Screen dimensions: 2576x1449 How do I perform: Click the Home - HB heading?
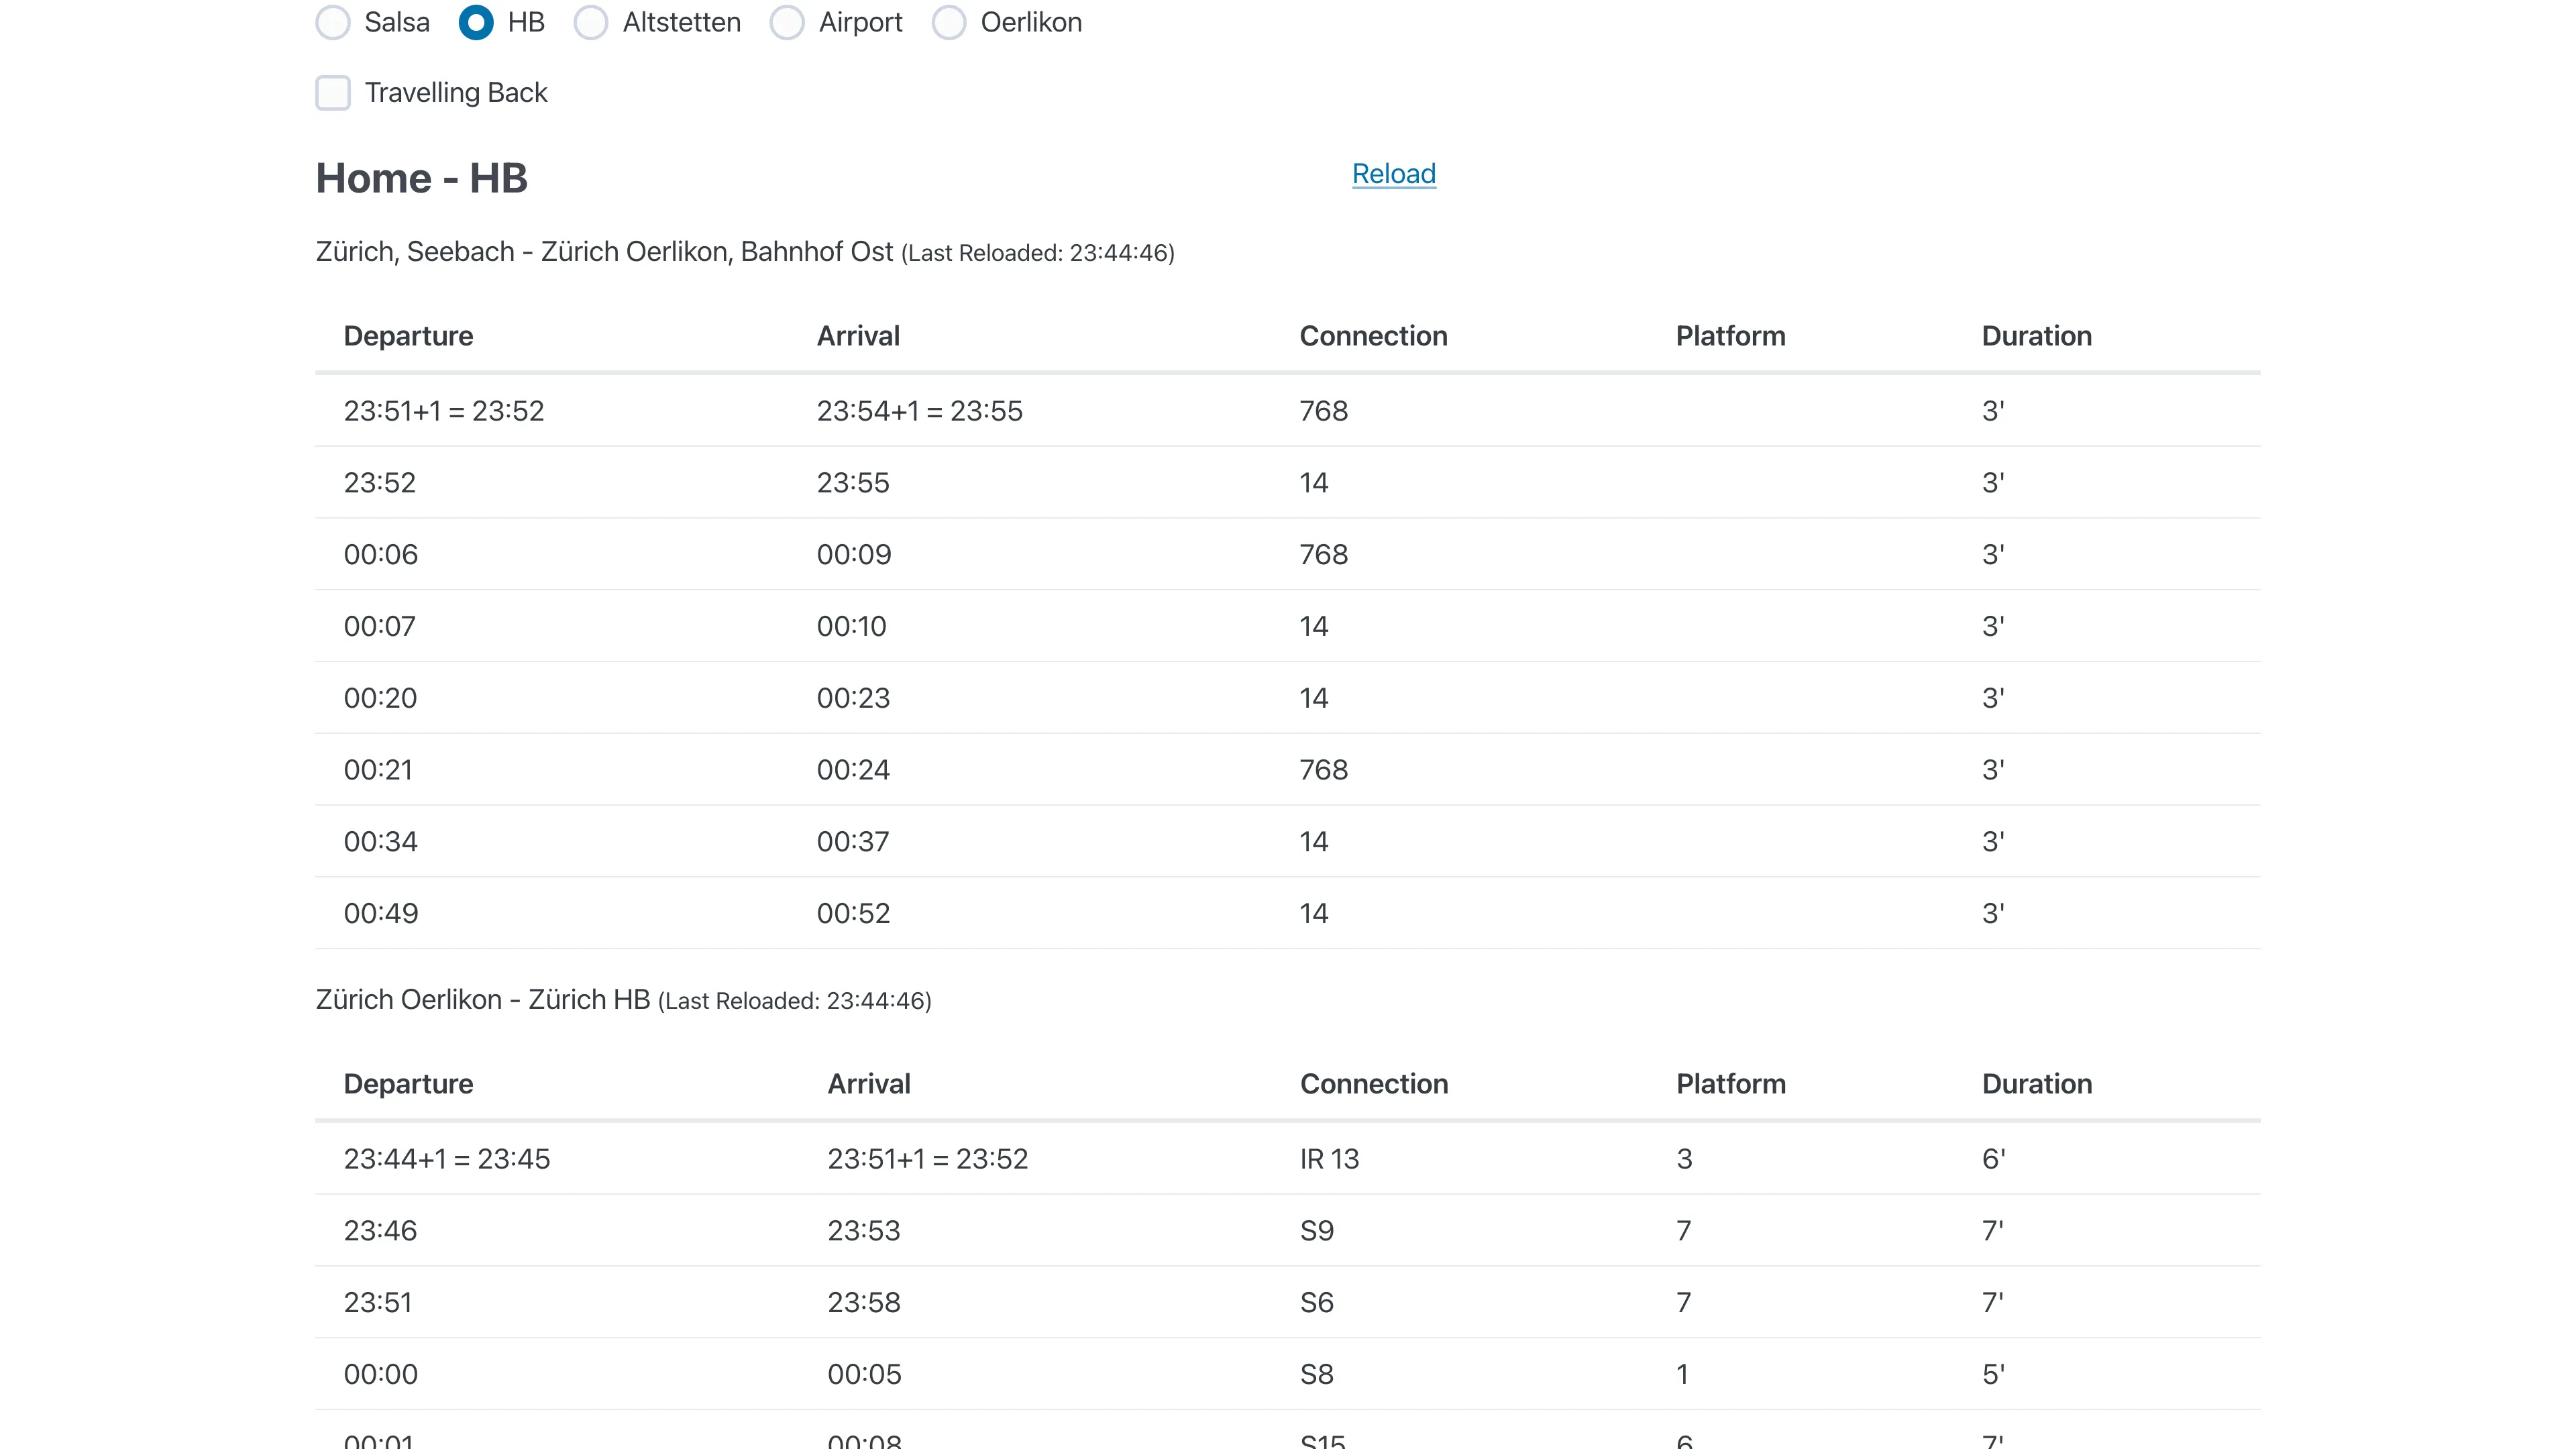click(421, 178)
